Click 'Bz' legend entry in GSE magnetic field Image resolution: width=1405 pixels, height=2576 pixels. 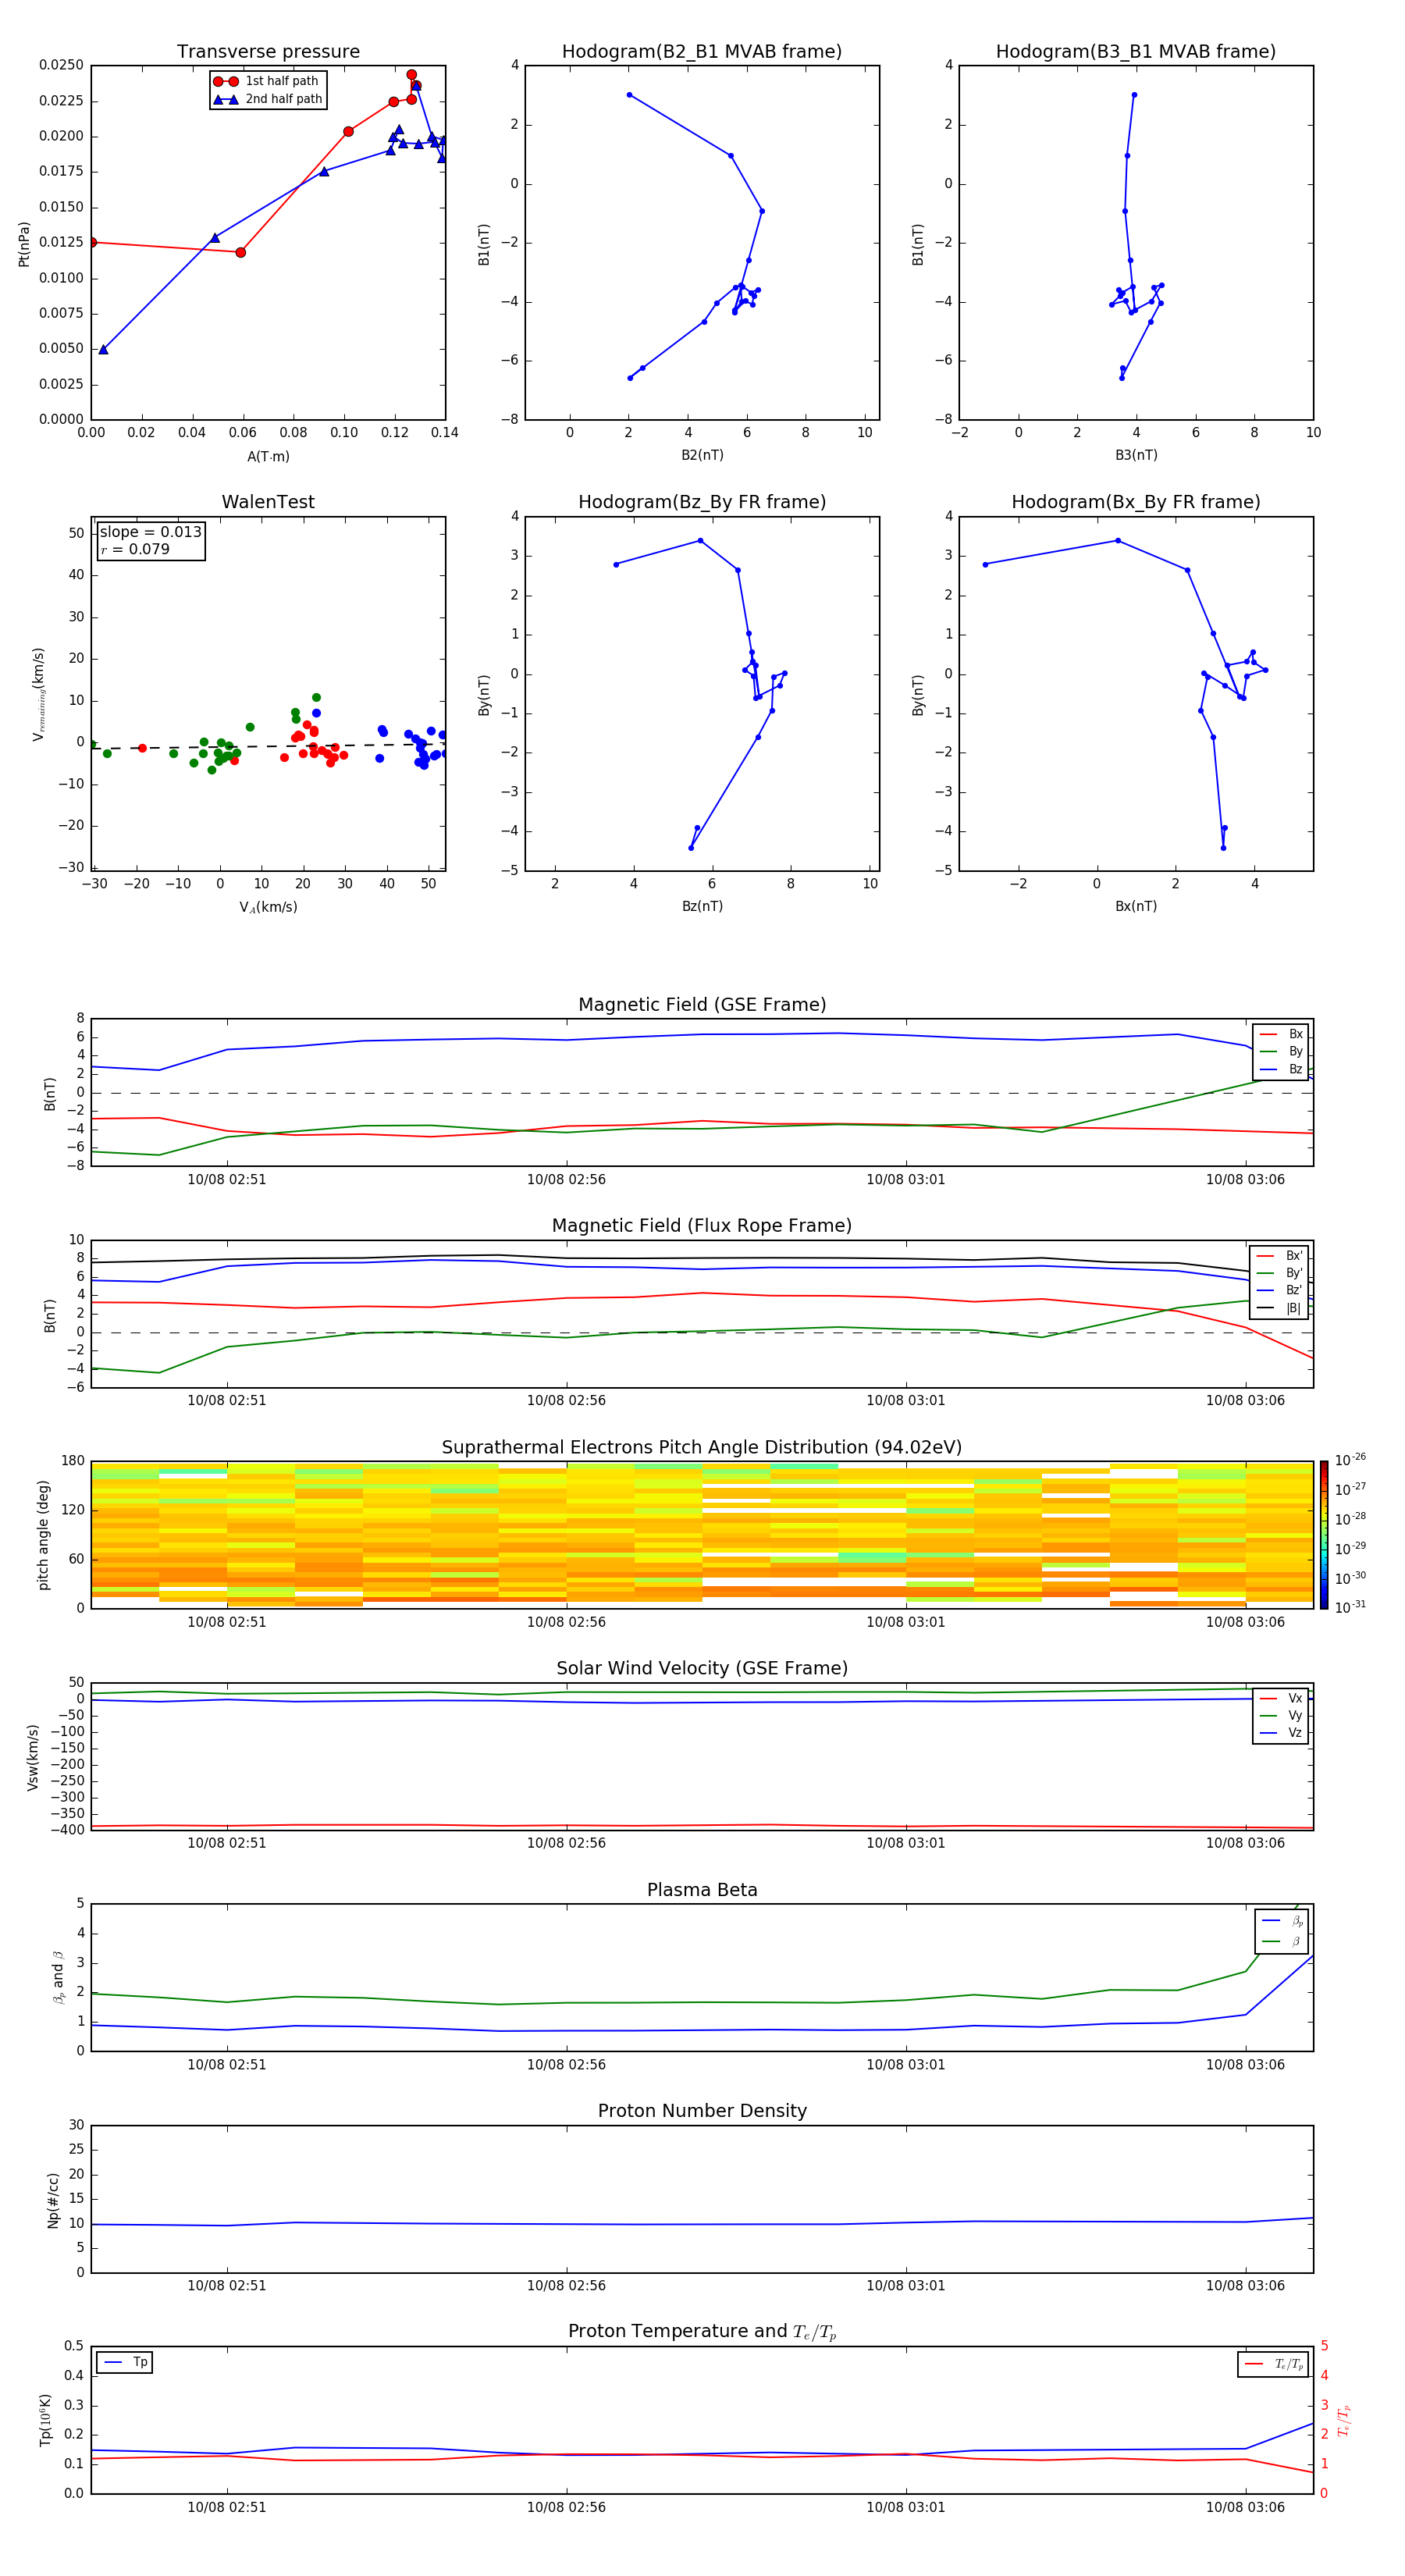pos(1282,1069)
